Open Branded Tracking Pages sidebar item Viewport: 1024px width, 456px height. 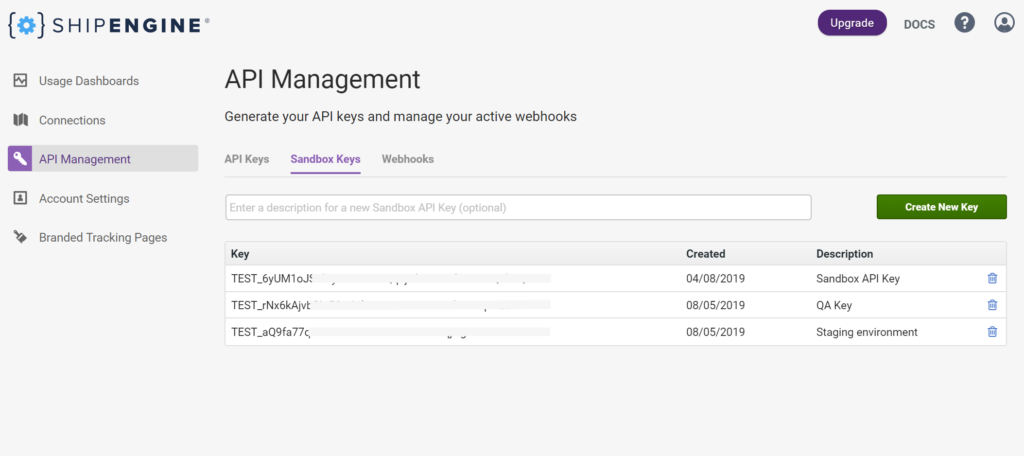[103, 237]
